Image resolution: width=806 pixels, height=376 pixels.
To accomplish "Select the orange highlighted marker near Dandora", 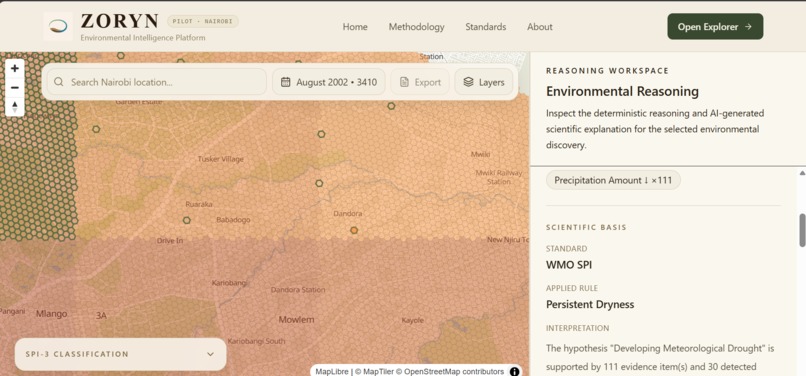I will [x=354, y=230].
